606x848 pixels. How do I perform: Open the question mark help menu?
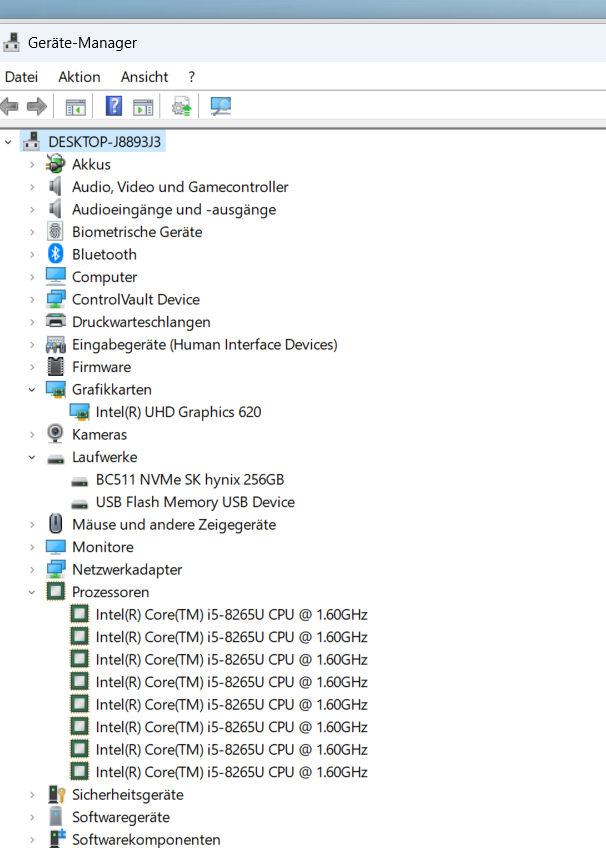pyautogui.click(x=191, y=77)
